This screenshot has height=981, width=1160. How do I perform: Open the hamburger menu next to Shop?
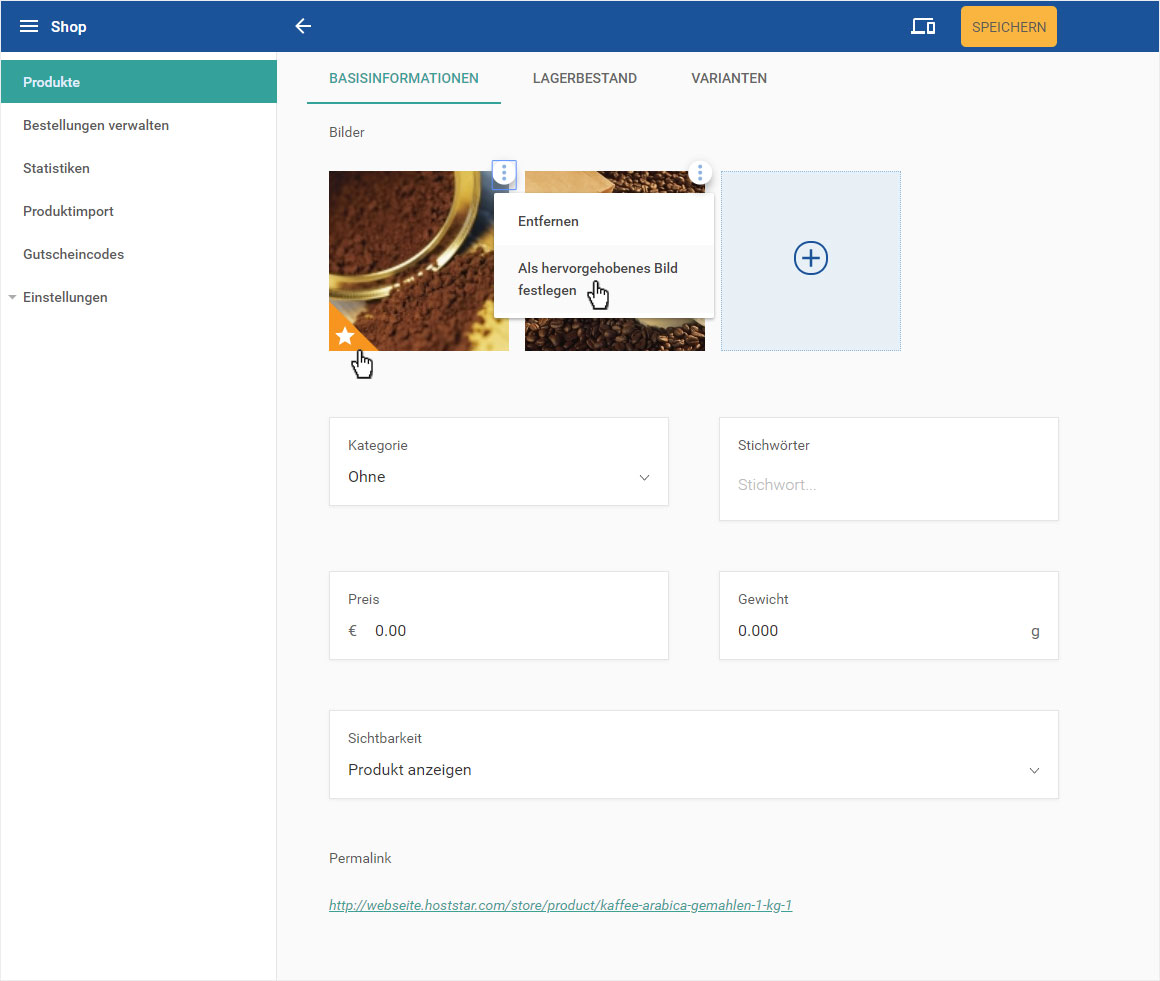[x=29, y=27]
